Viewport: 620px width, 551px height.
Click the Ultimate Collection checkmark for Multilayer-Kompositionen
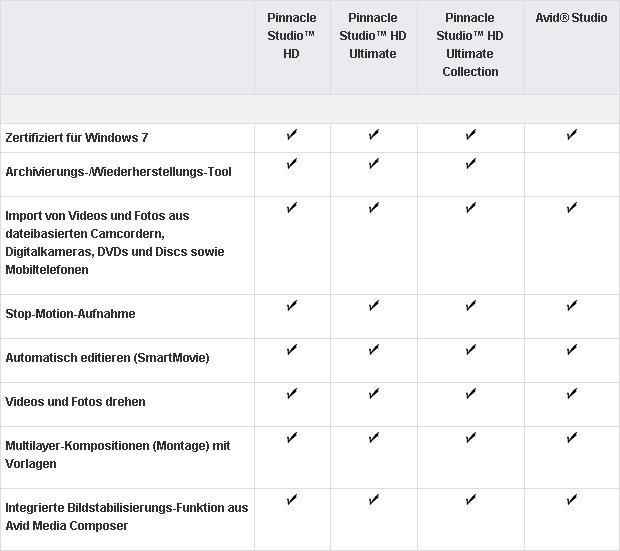[471, 437]
